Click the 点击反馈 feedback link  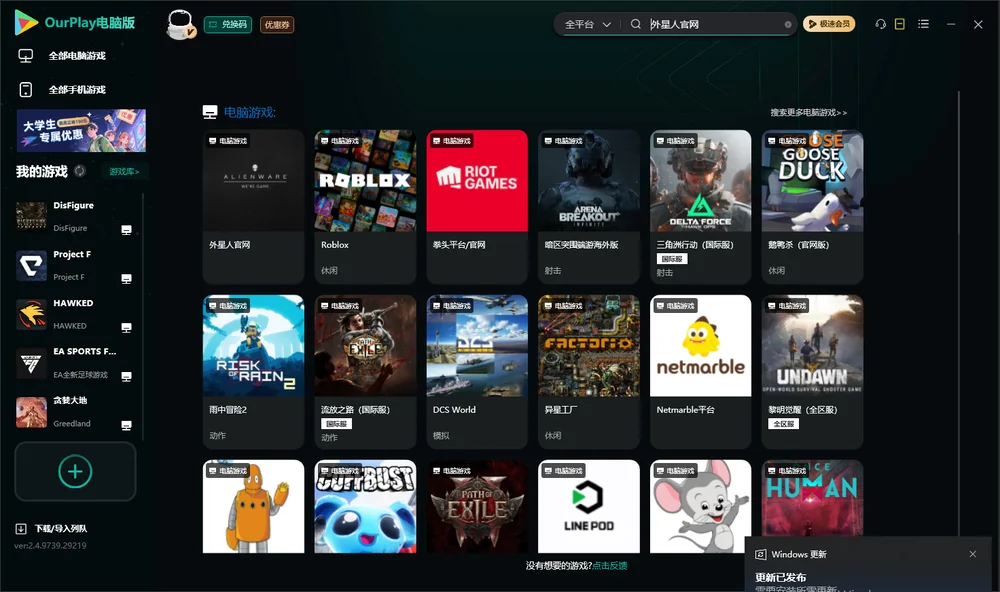pyautogui.click(x=610, y=565)
